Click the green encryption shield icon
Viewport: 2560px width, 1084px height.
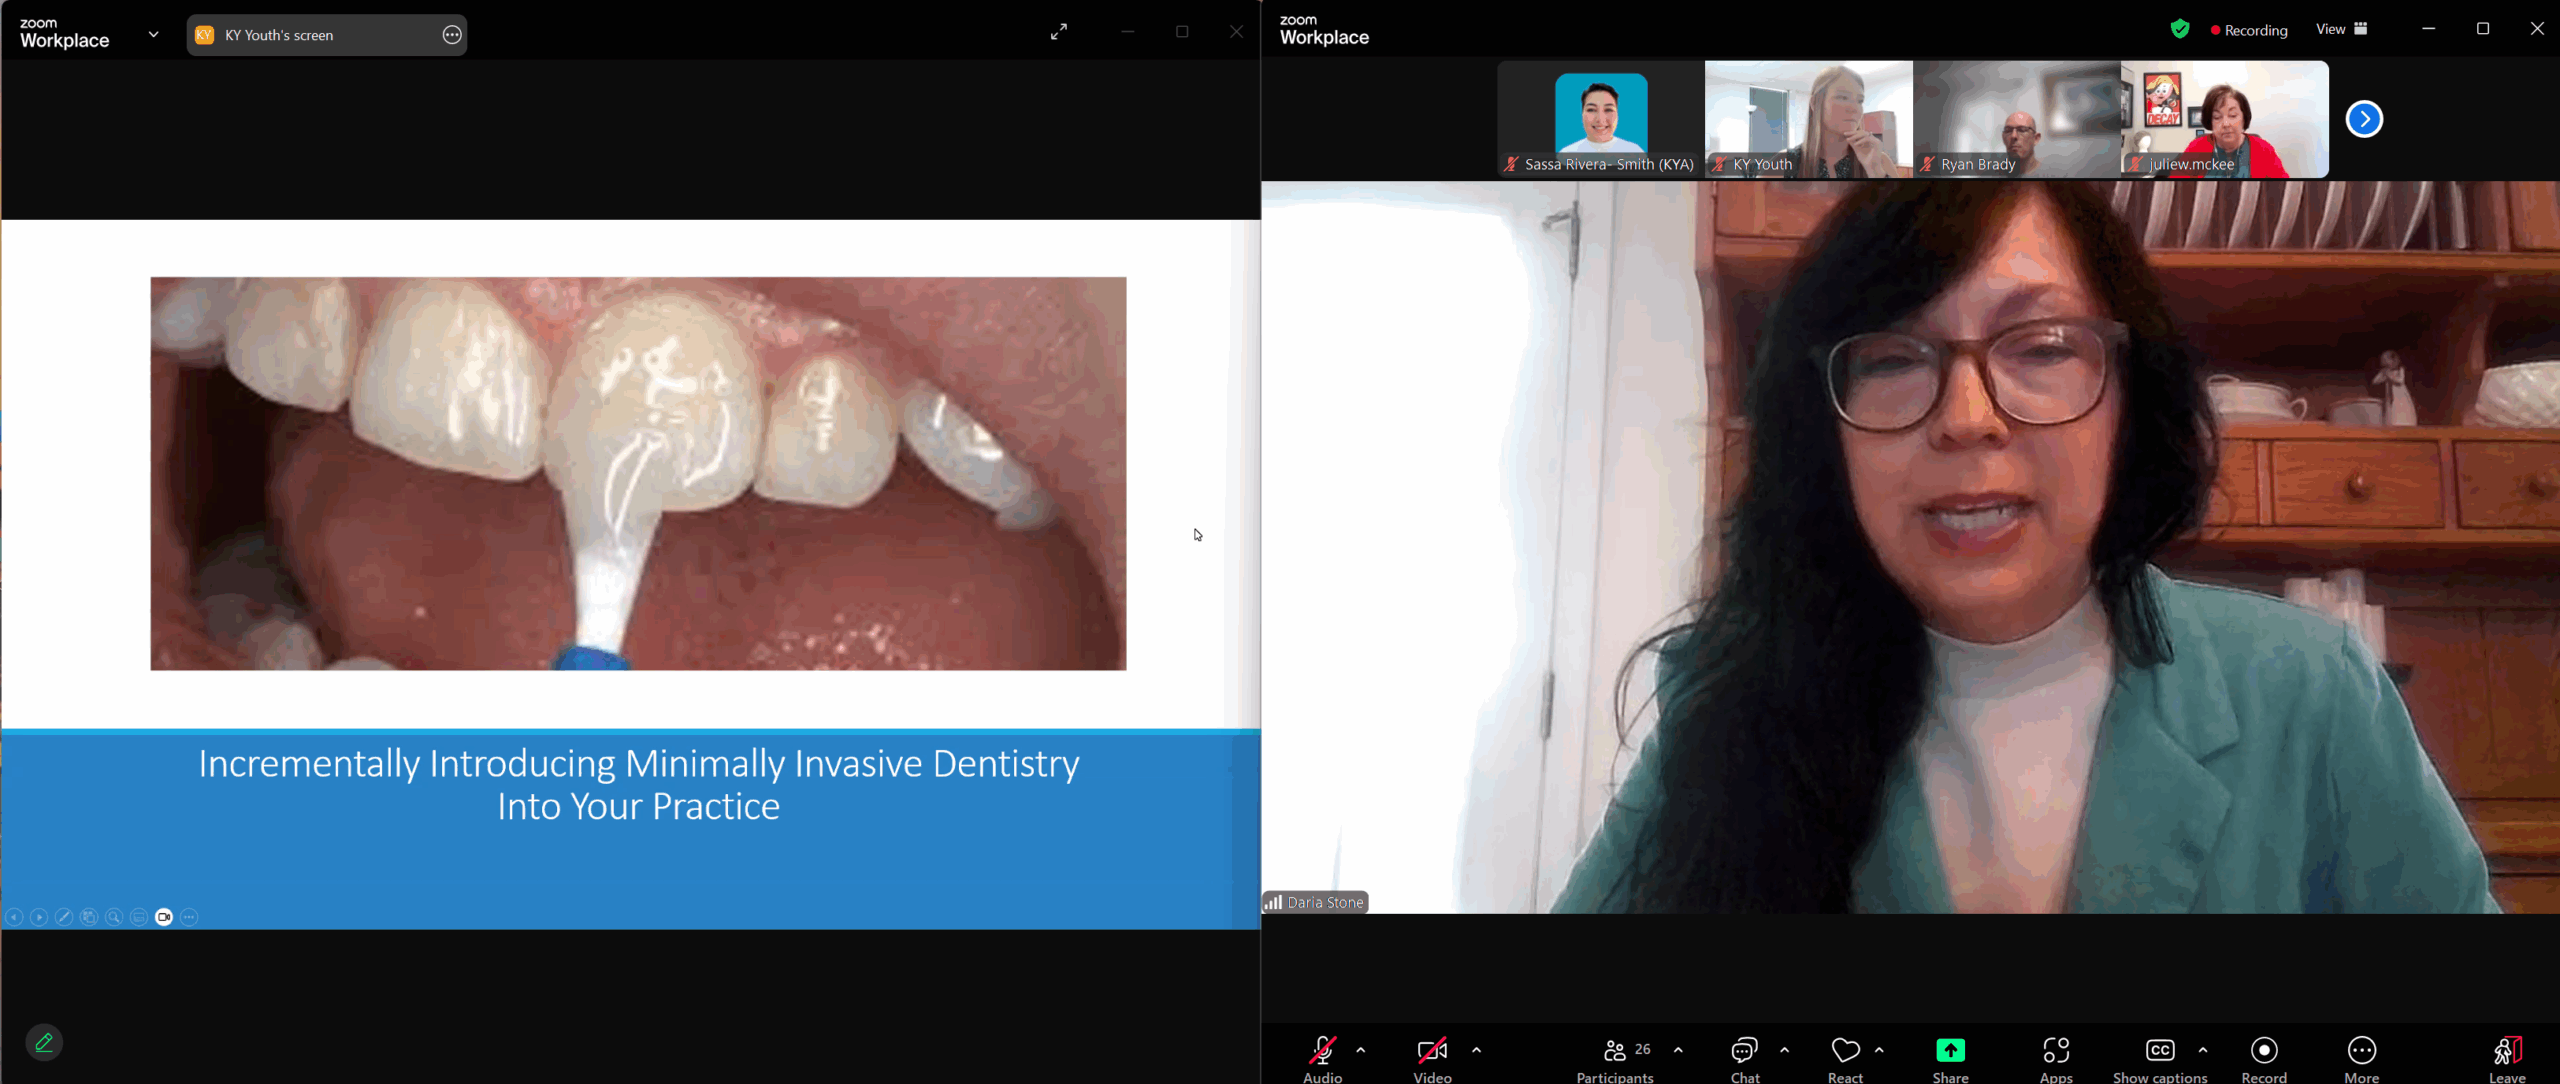point(2180,29)
